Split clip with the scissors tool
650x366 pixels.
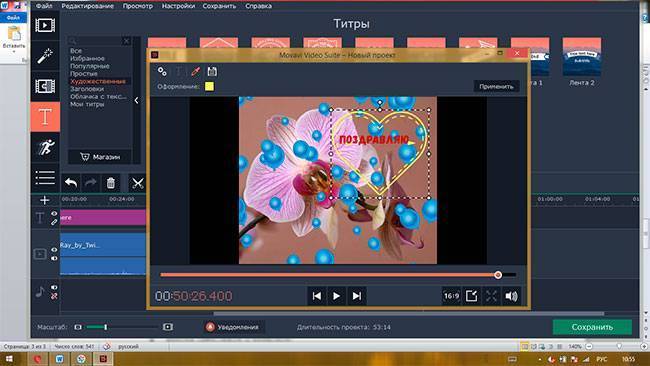pos(137,183)
